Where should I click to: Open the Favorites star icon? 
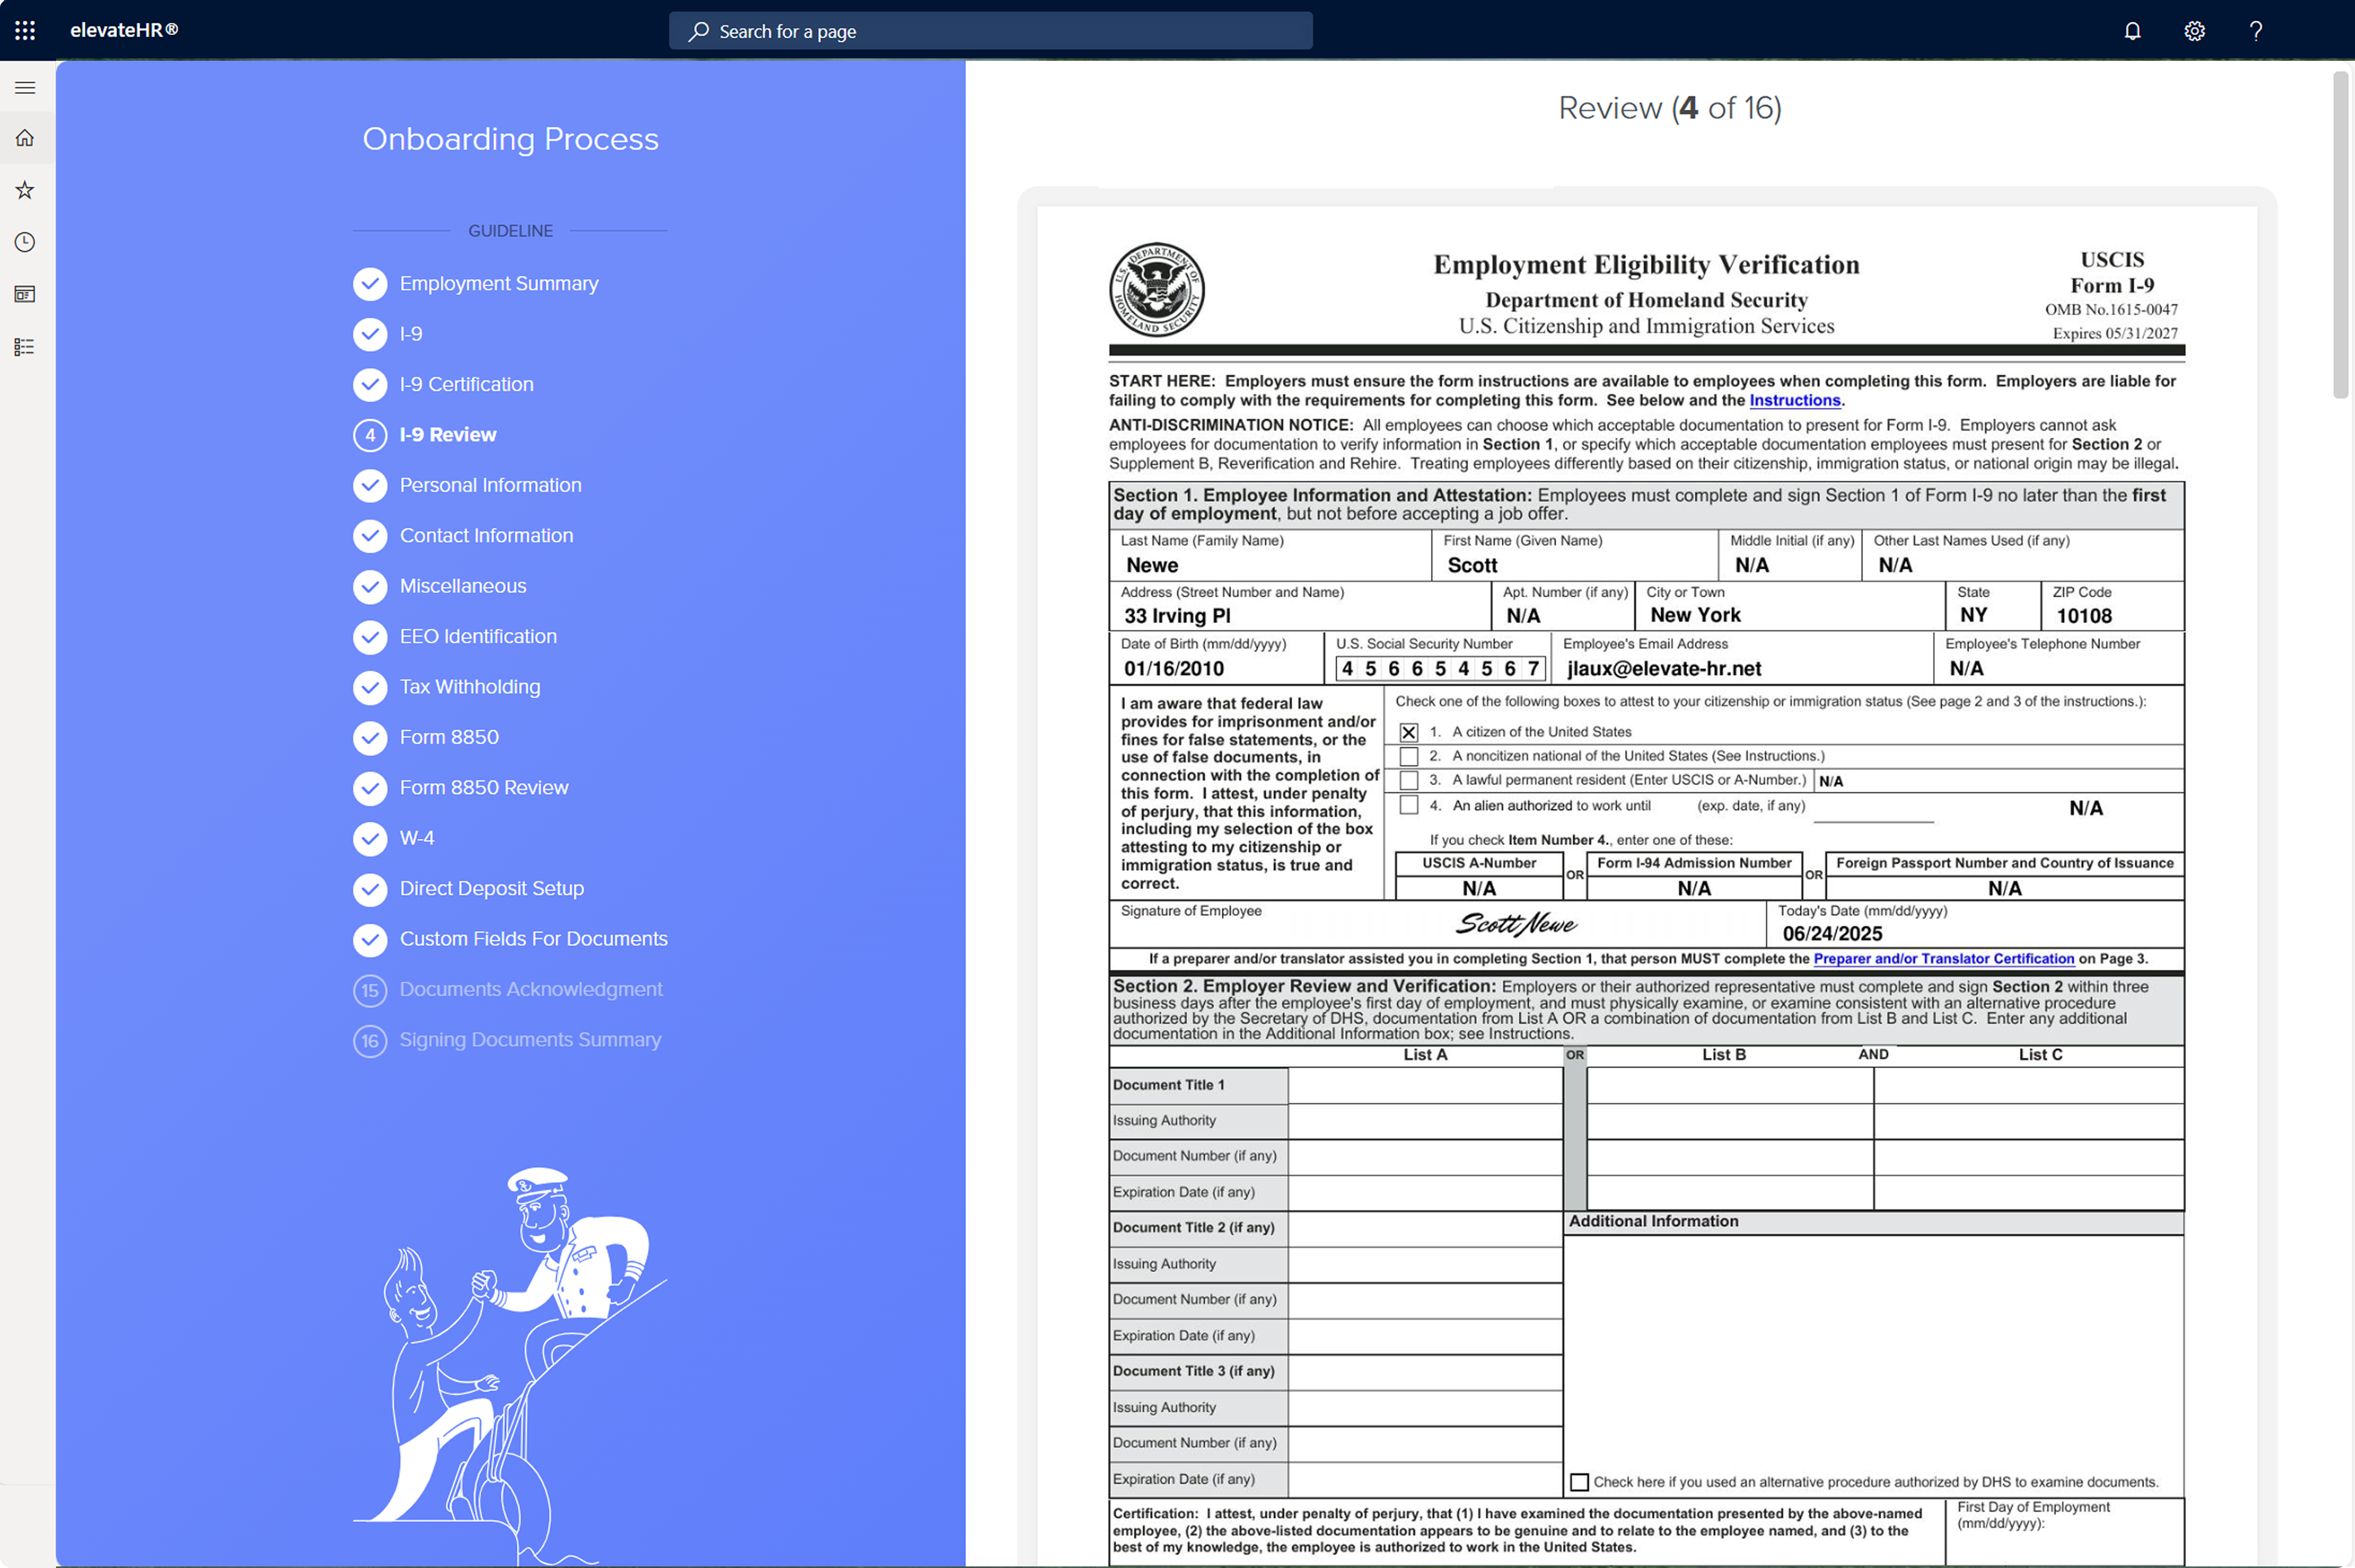coord(25,190)
